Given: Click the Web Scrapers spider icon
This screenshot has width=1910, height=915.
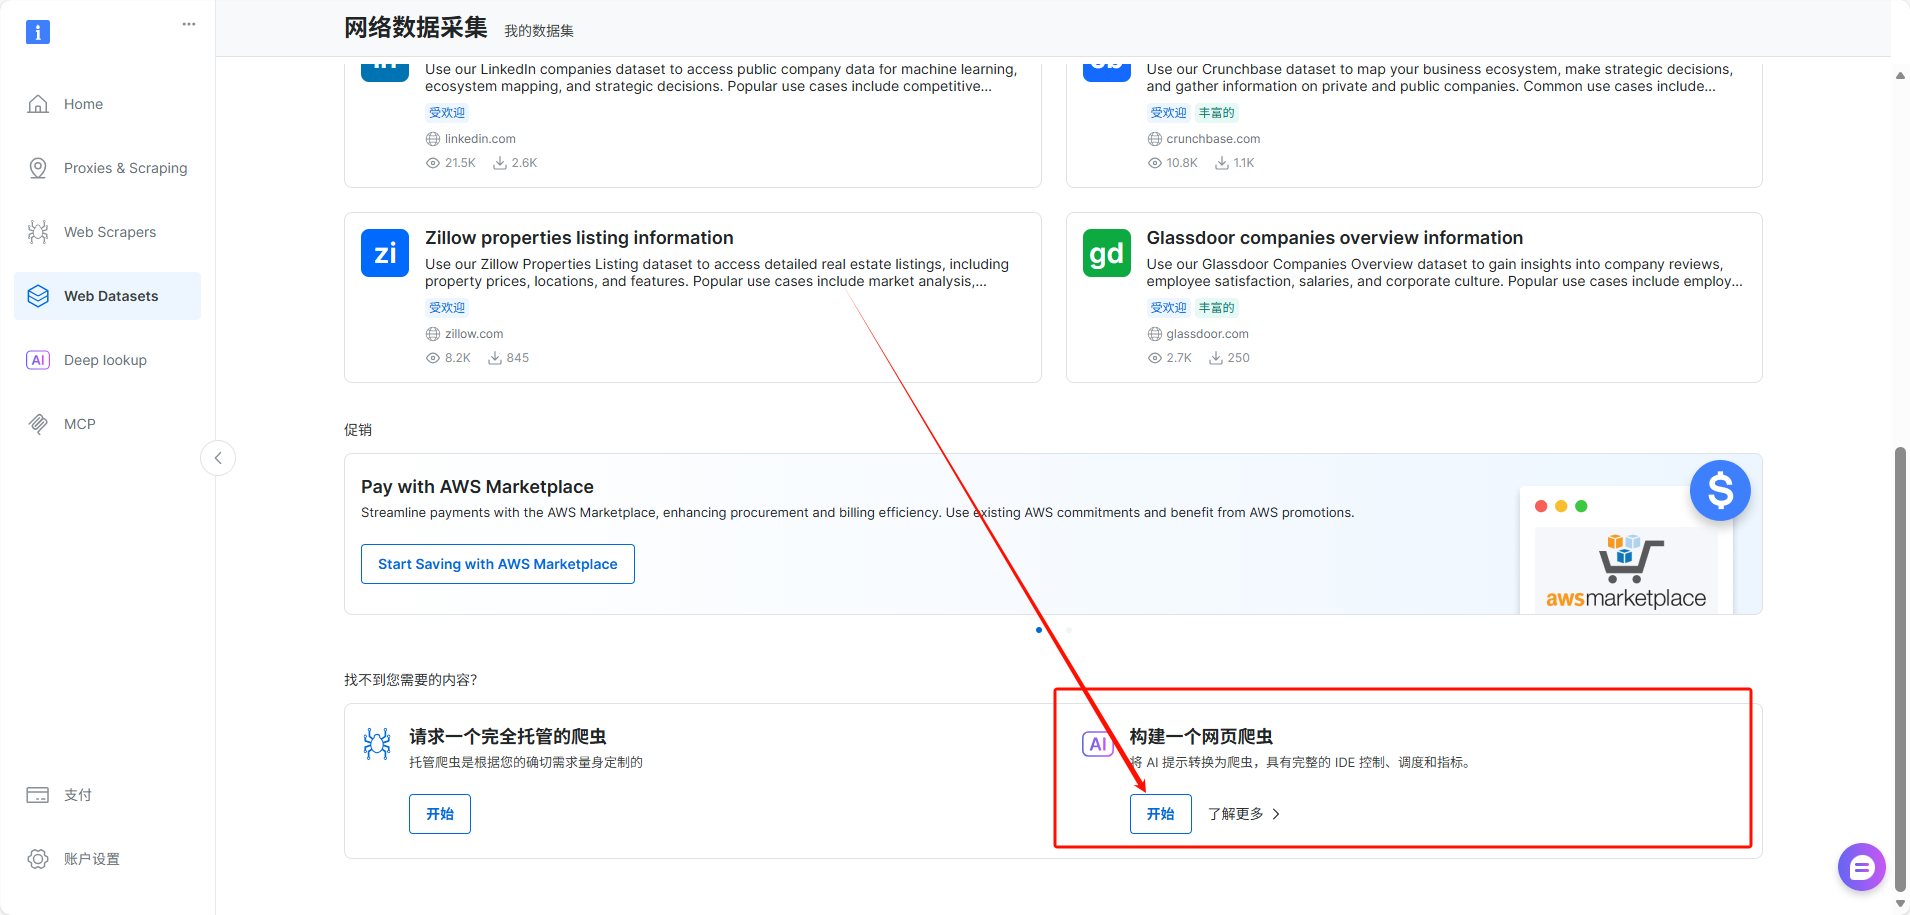Looking at the screenshot, I should coord(38,232).
